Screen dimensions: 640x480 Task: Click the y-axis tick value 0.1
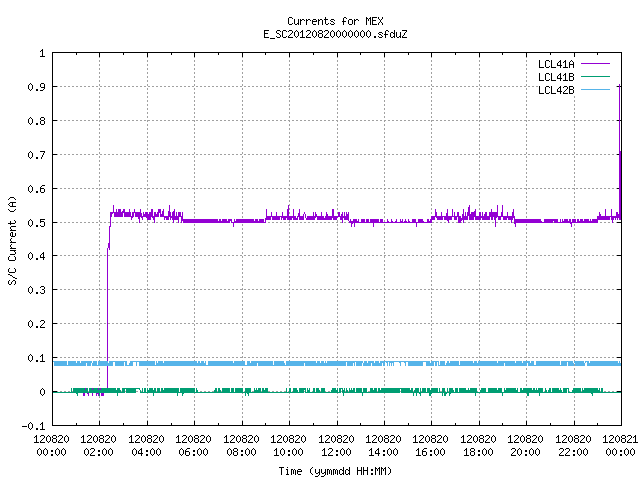[x=36, y=358]
